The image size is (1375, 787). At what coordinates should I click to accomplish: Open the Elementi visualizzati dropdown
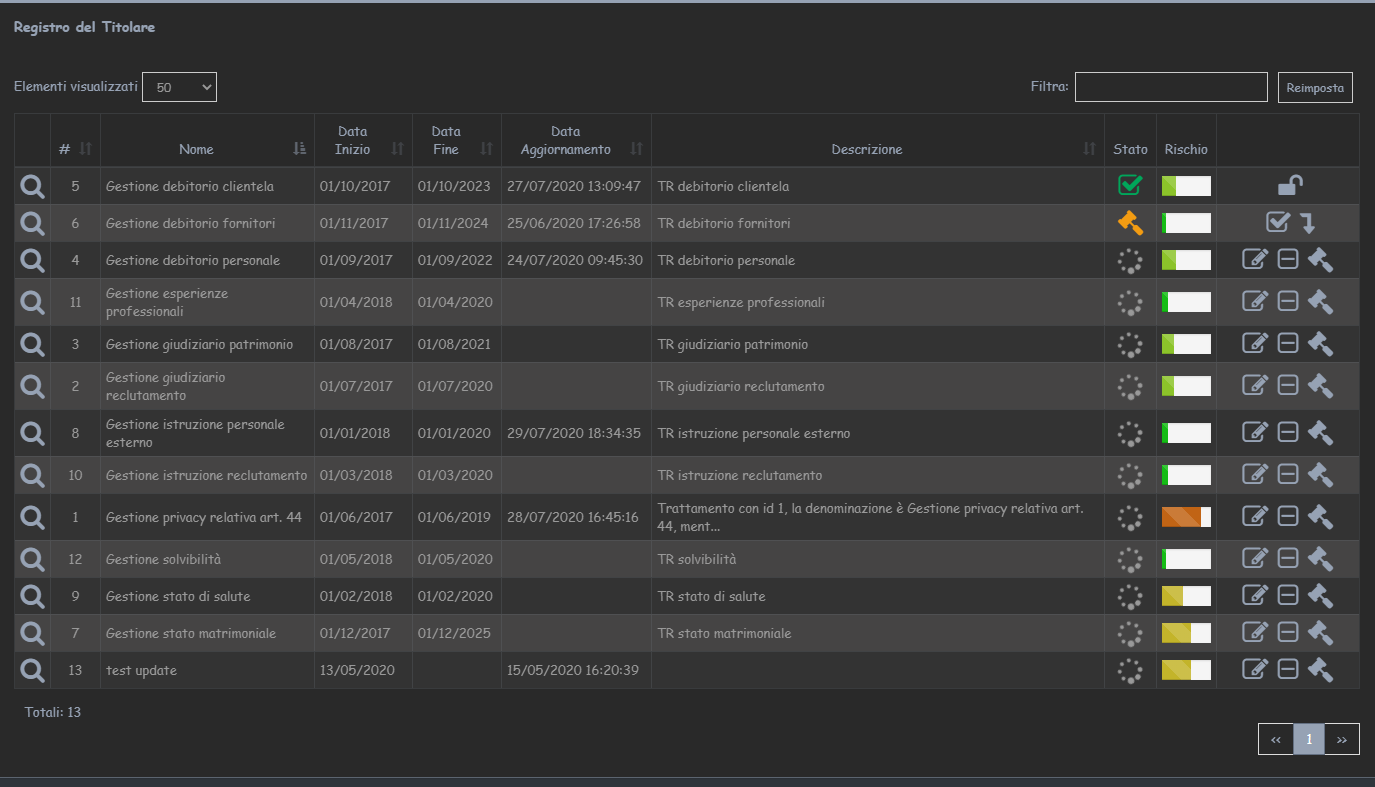coord(179,87)
